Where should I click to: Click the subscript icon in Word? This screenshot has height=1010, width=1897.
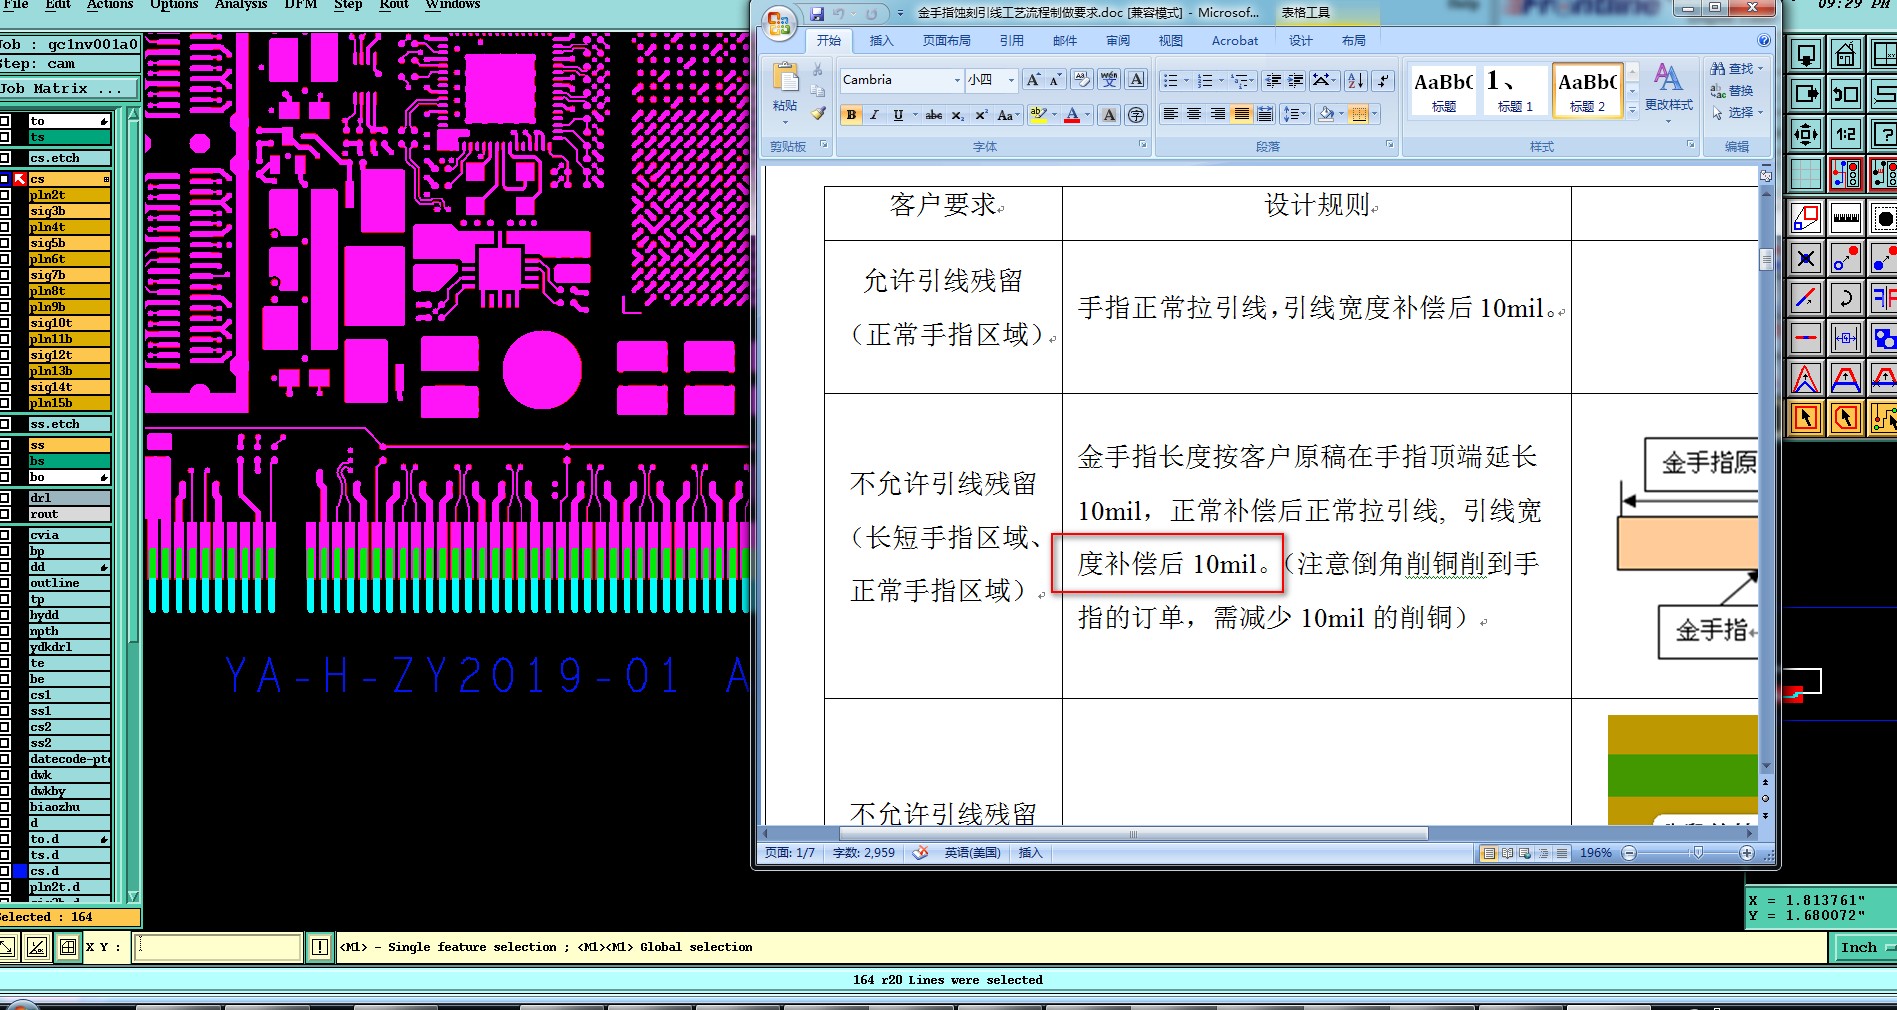tap(957, 115)
